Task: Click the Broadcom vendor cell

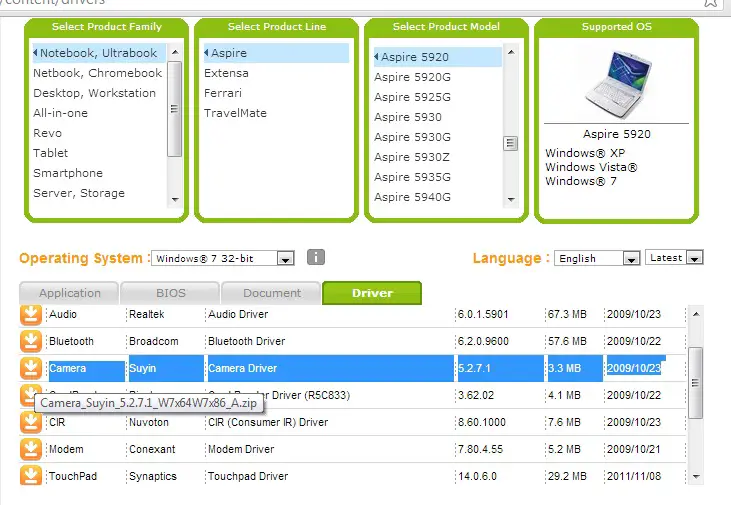Action: tap(153, 341)
